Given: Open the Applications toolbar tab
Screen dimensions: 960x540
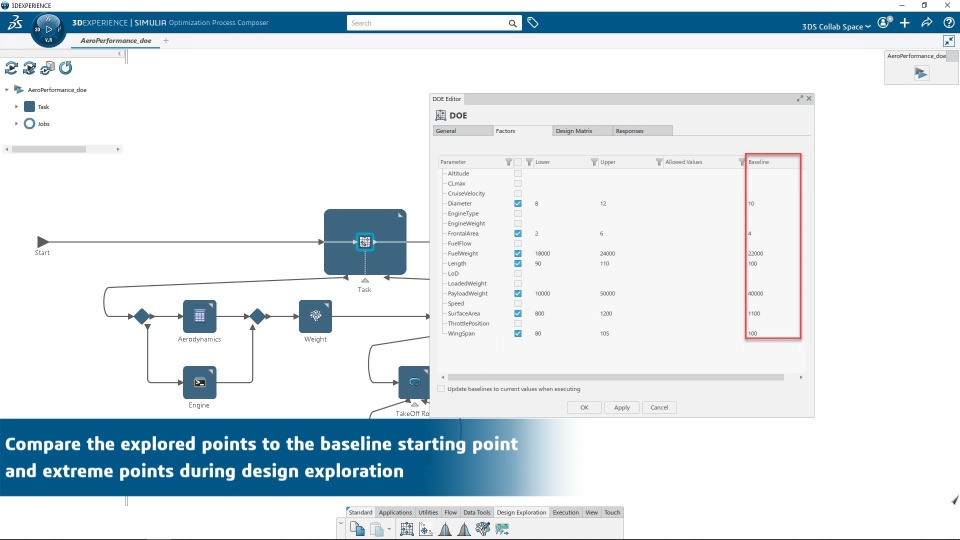Looking at the screenshot, I should point(395,512).
